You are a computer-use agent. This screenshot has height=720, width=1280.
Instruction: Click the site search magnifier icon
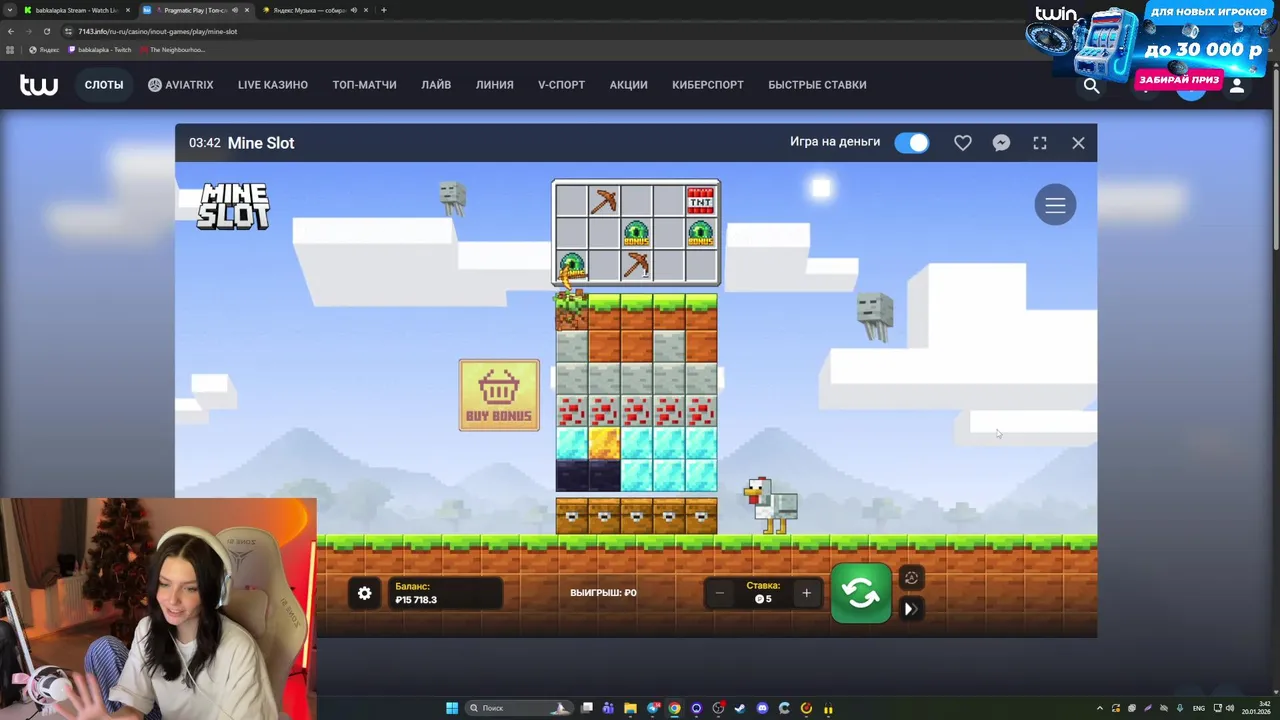coord(1091,86)
